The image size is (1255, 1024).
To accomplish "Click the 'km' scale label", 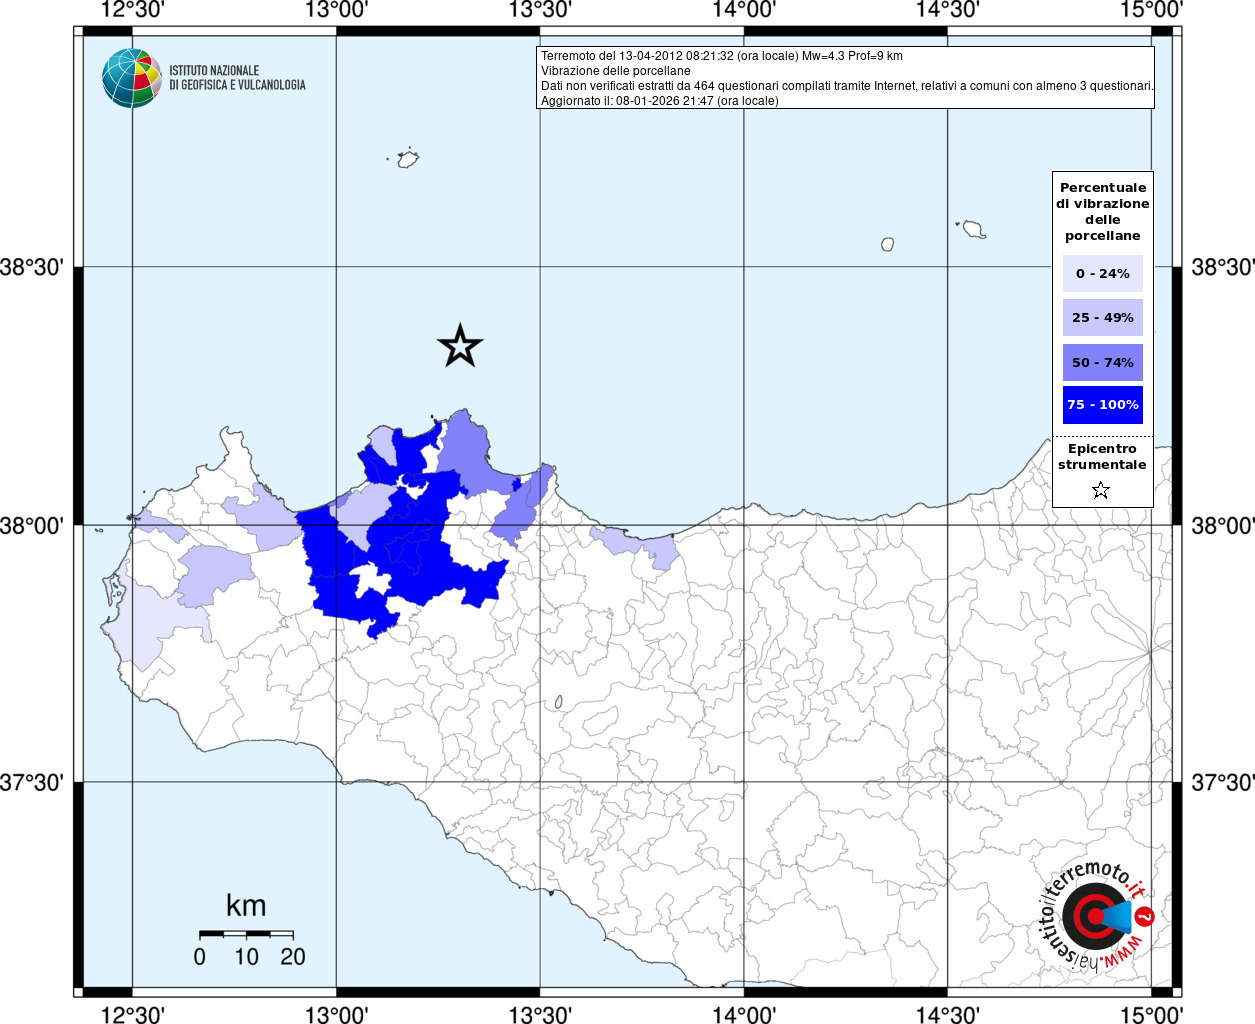I will [246, 906].
